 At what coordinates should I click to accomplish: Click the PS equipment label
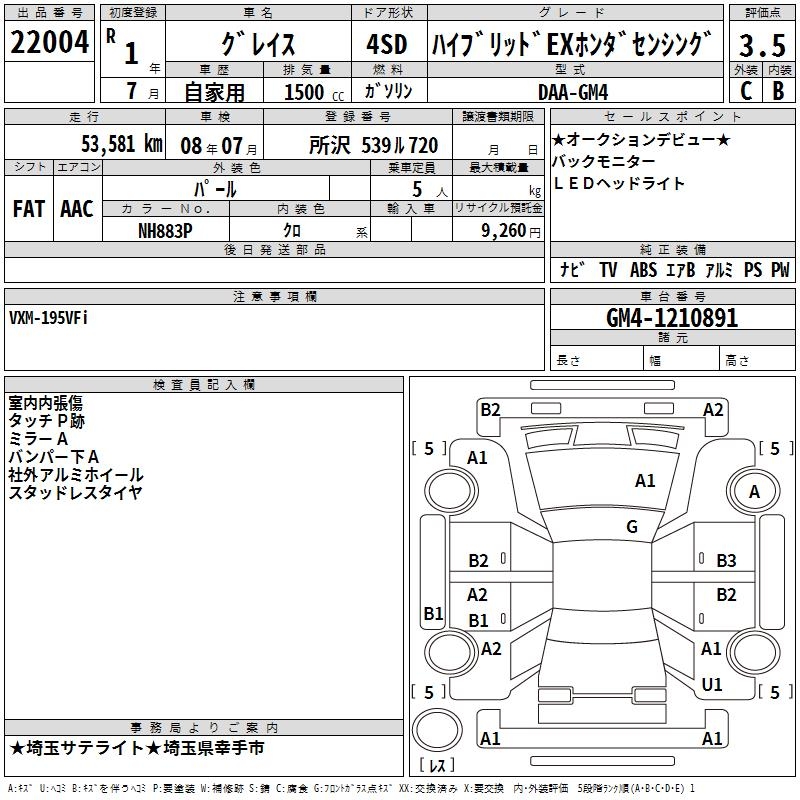753,269
